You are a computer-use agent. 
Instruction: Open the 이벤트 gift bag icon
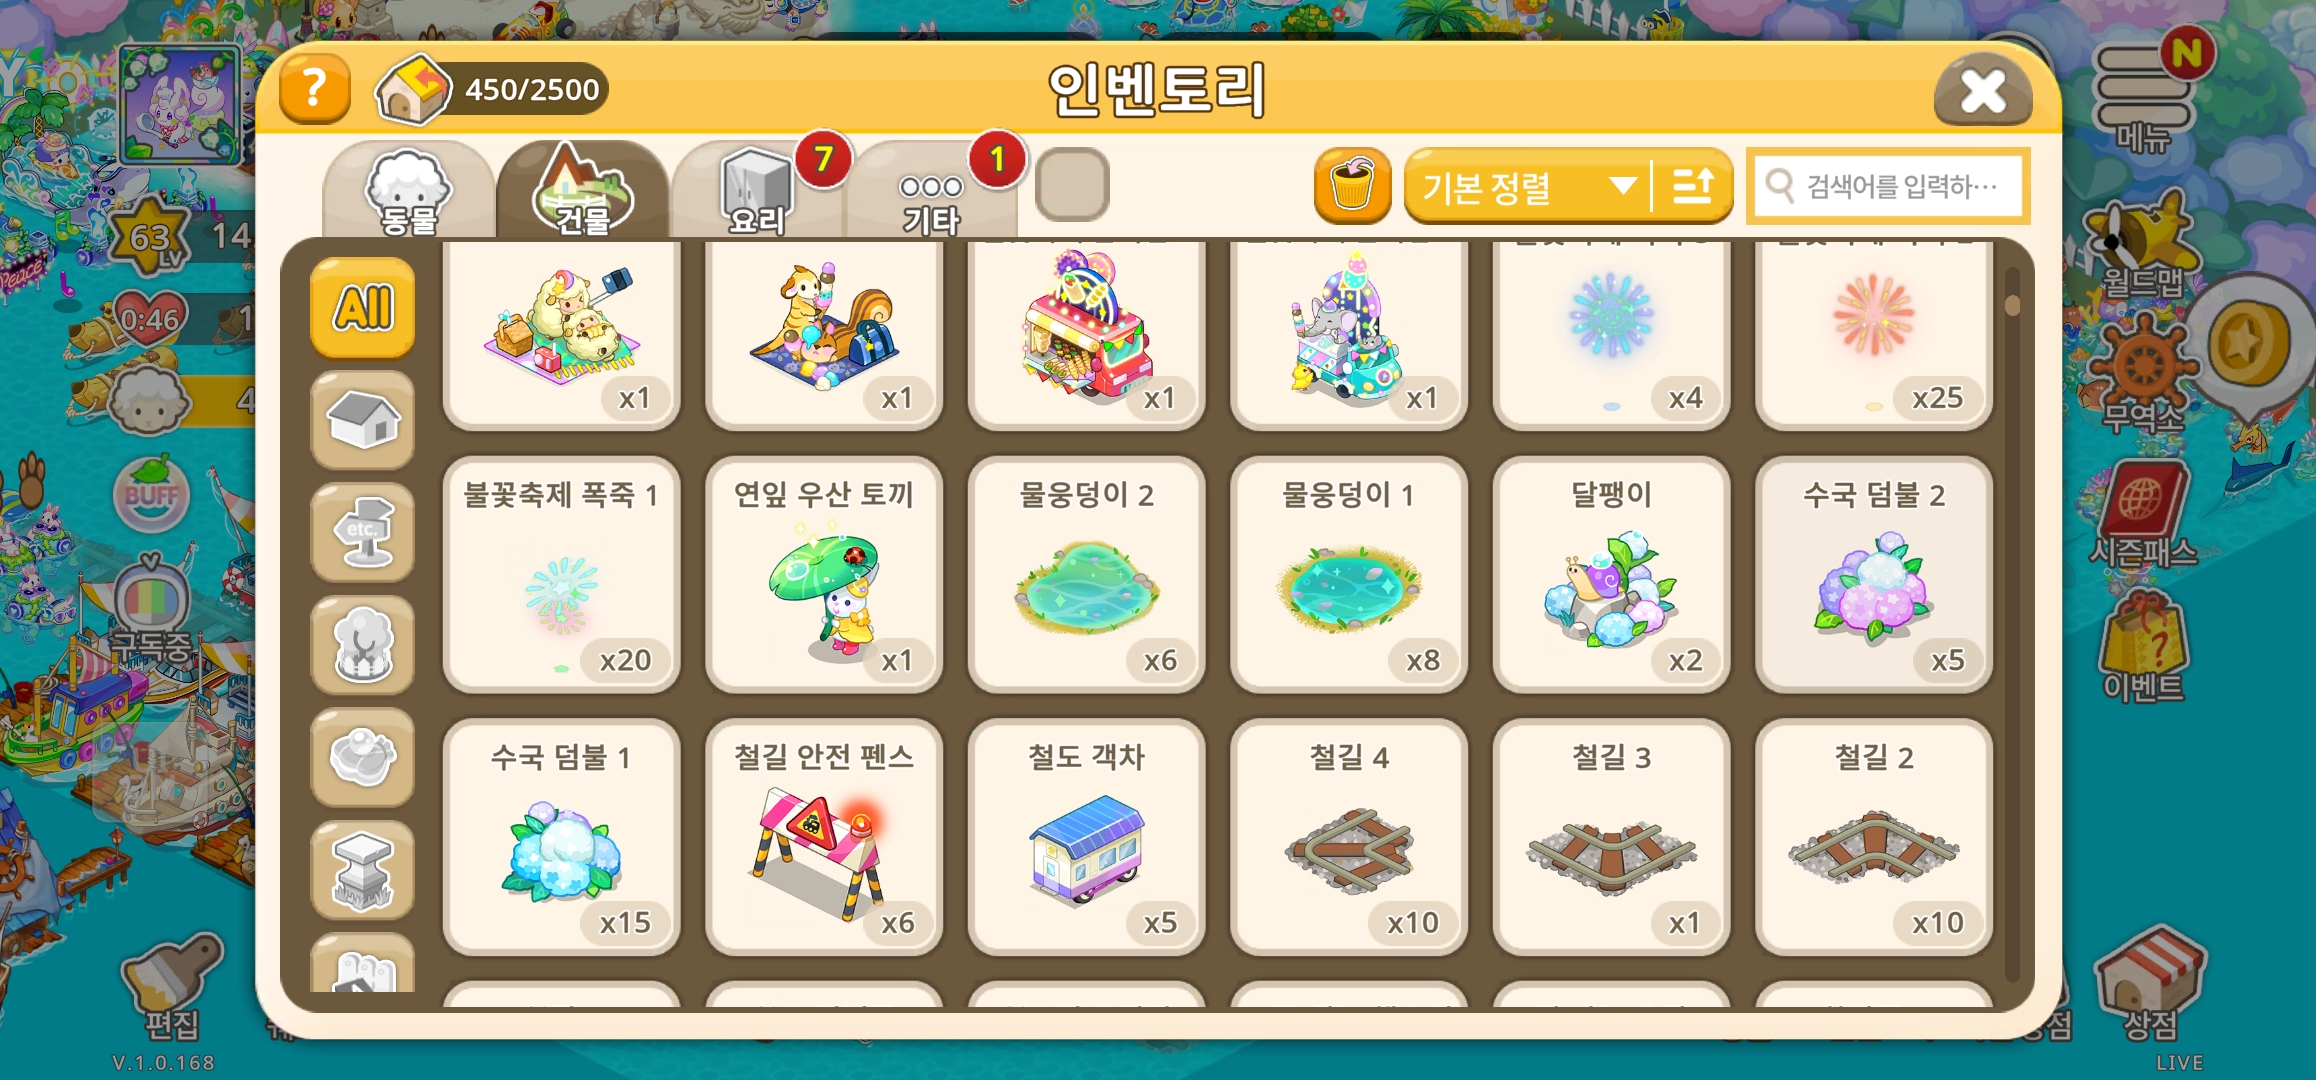click(2143, 648)
